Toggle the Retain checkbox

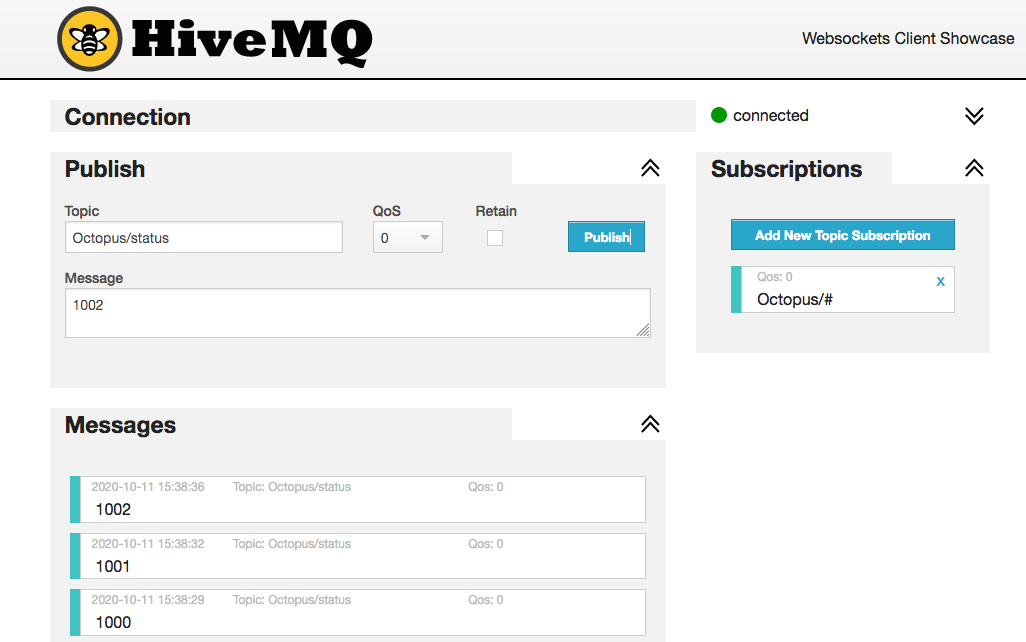pyautogui.click(x=495, y=238)
